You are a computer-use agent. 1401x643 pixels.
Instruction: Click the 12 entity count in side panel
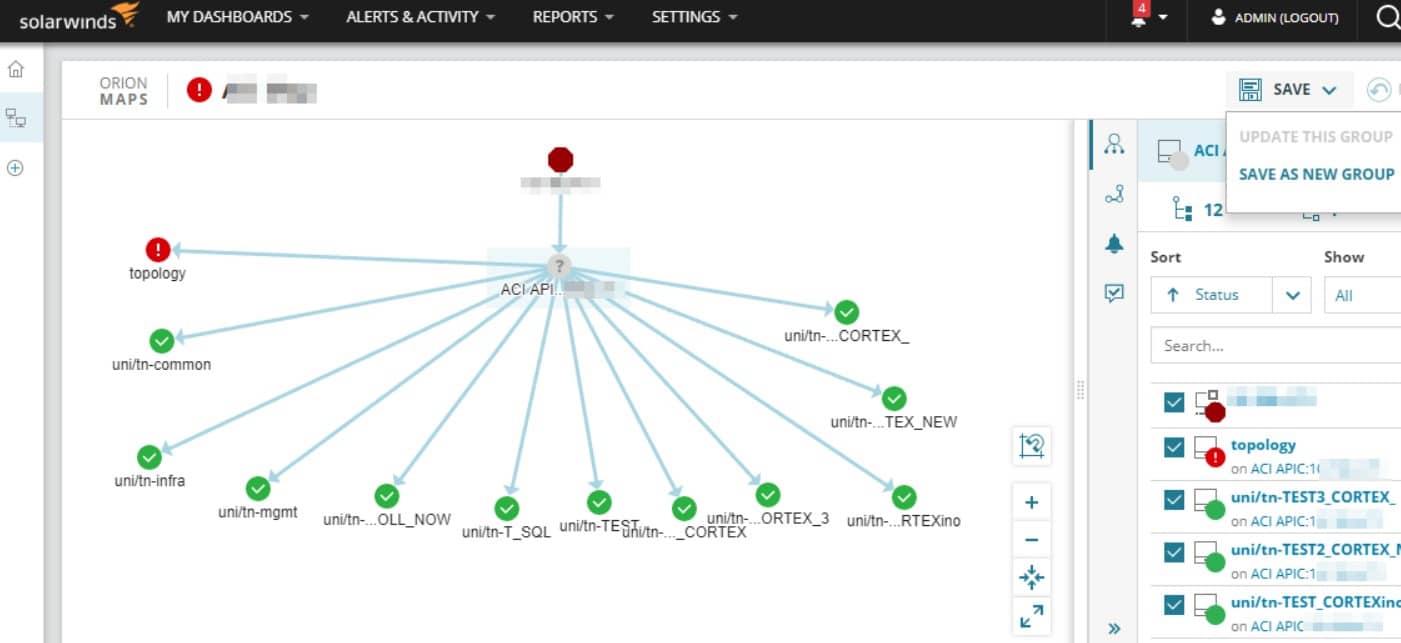(x=1199, y=210)
